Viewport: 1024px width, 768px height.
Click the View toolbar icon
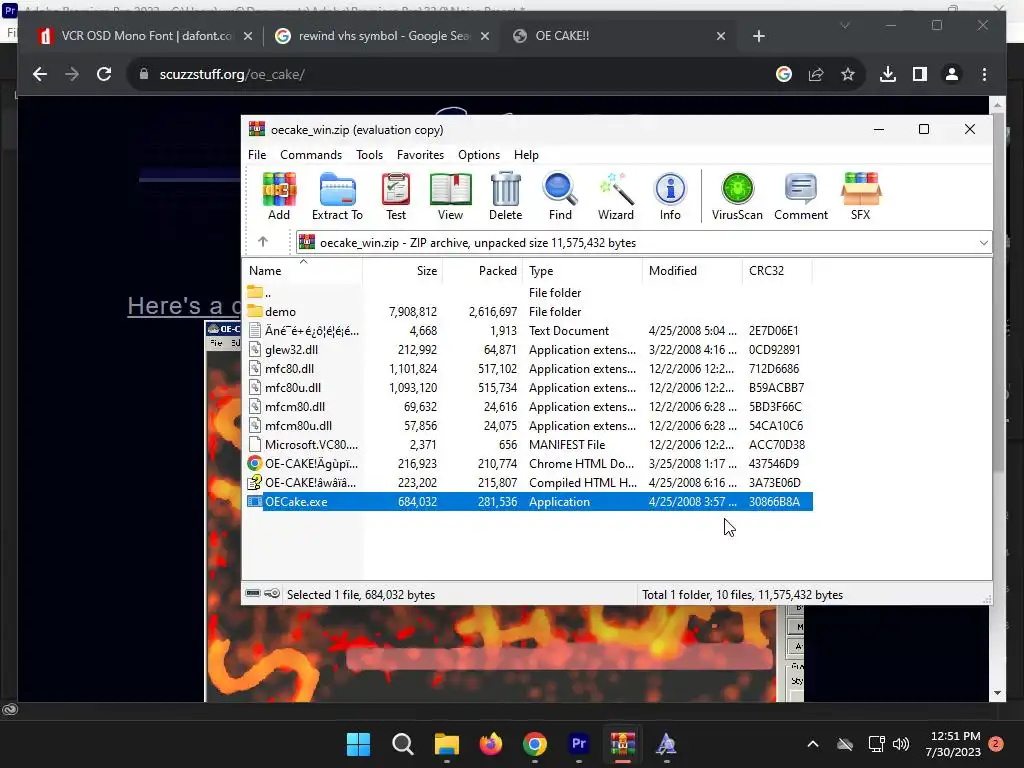coord(450,196)
